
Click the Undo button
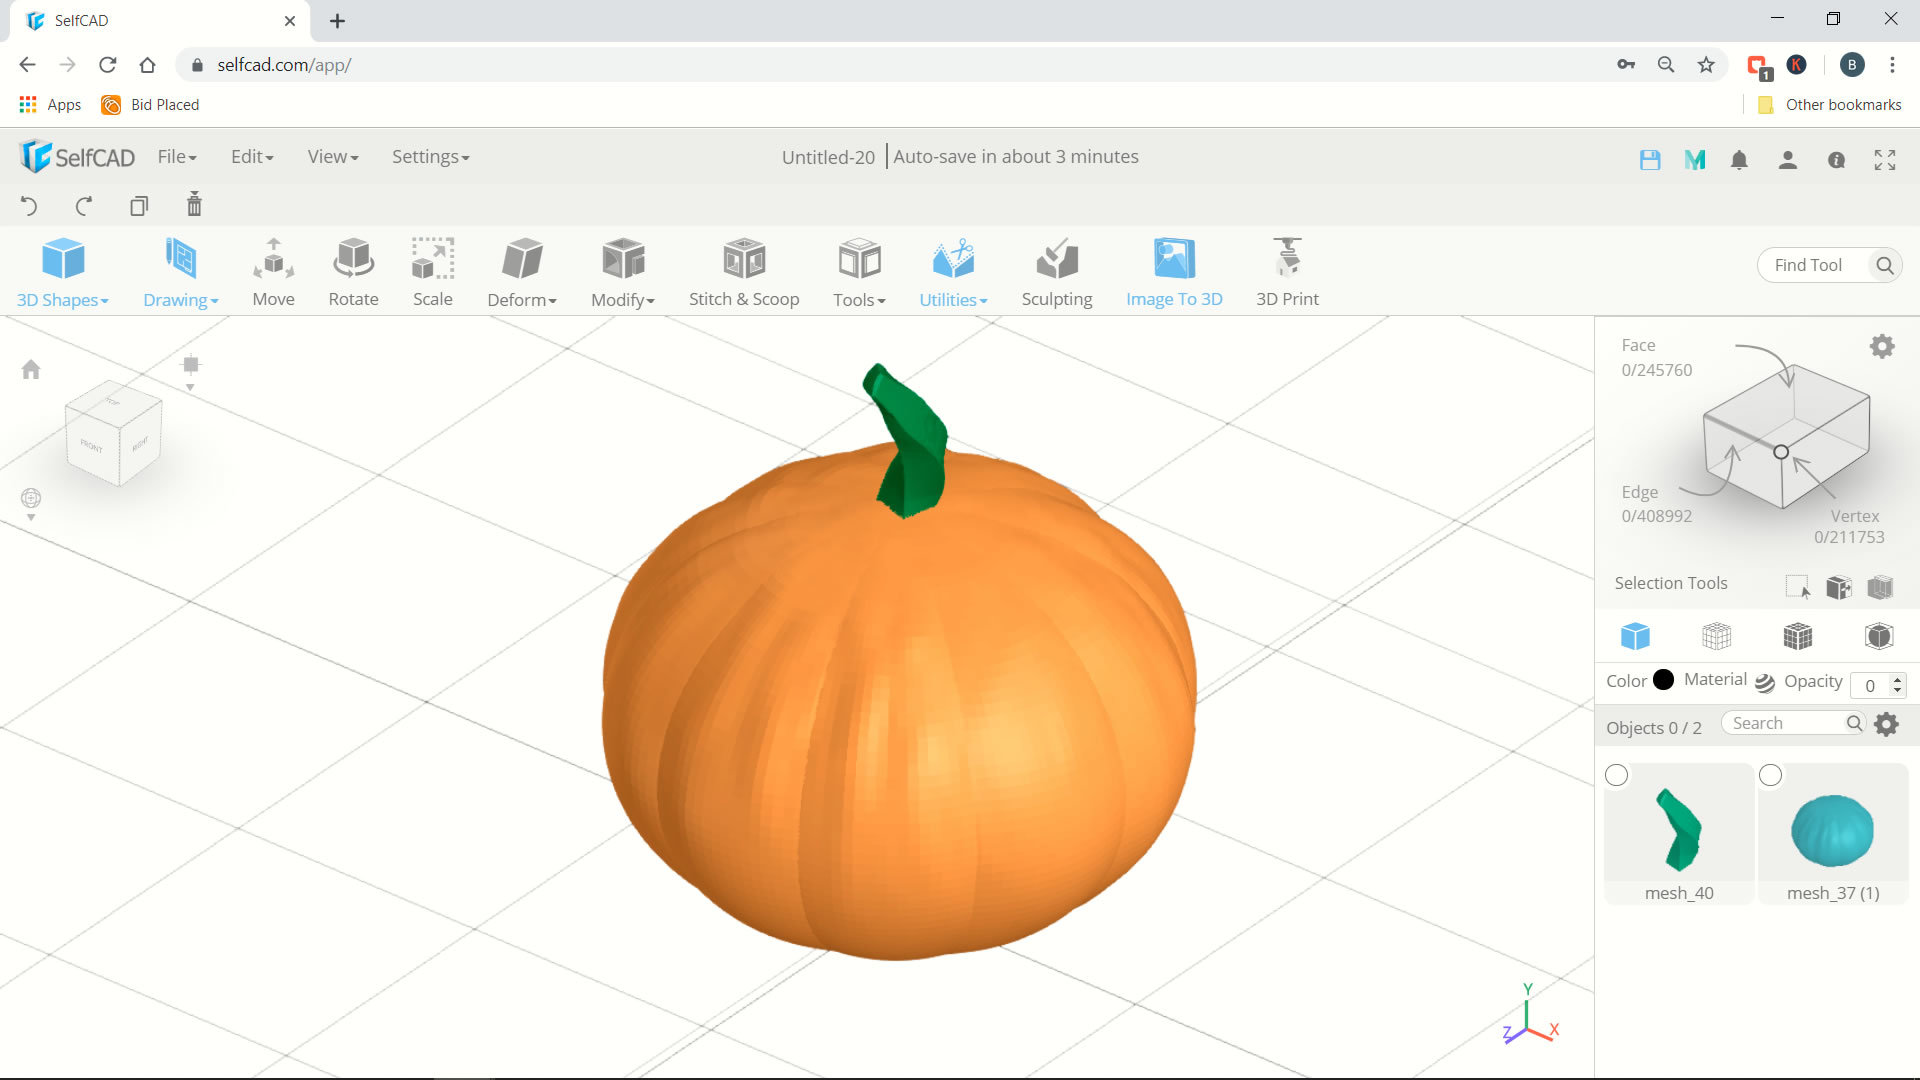(29, 205)
